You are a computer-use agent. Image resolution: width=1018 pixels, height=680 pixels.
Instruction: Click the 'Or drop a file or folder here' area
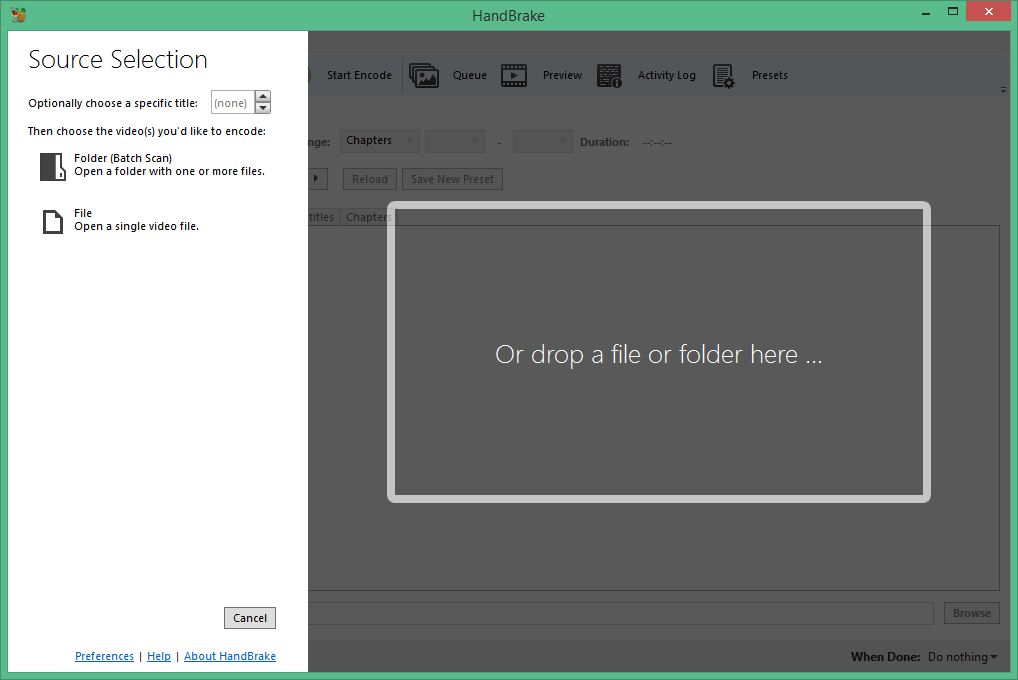(x=659, y=352)
